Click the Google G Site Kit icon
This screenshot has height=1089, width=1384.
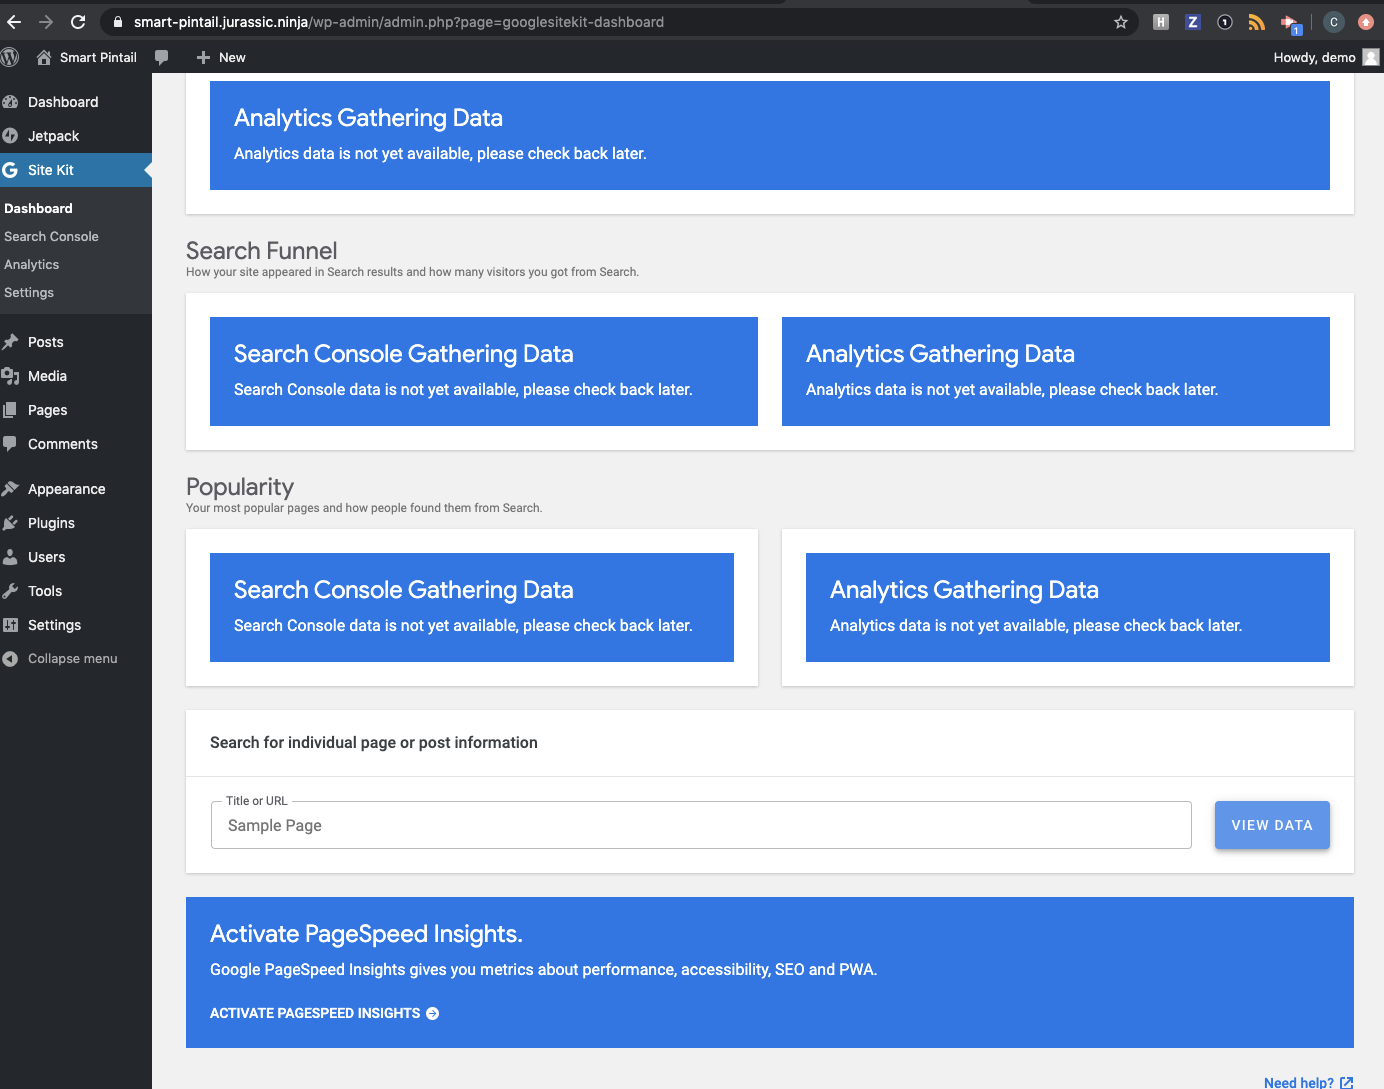click(11, 170)
